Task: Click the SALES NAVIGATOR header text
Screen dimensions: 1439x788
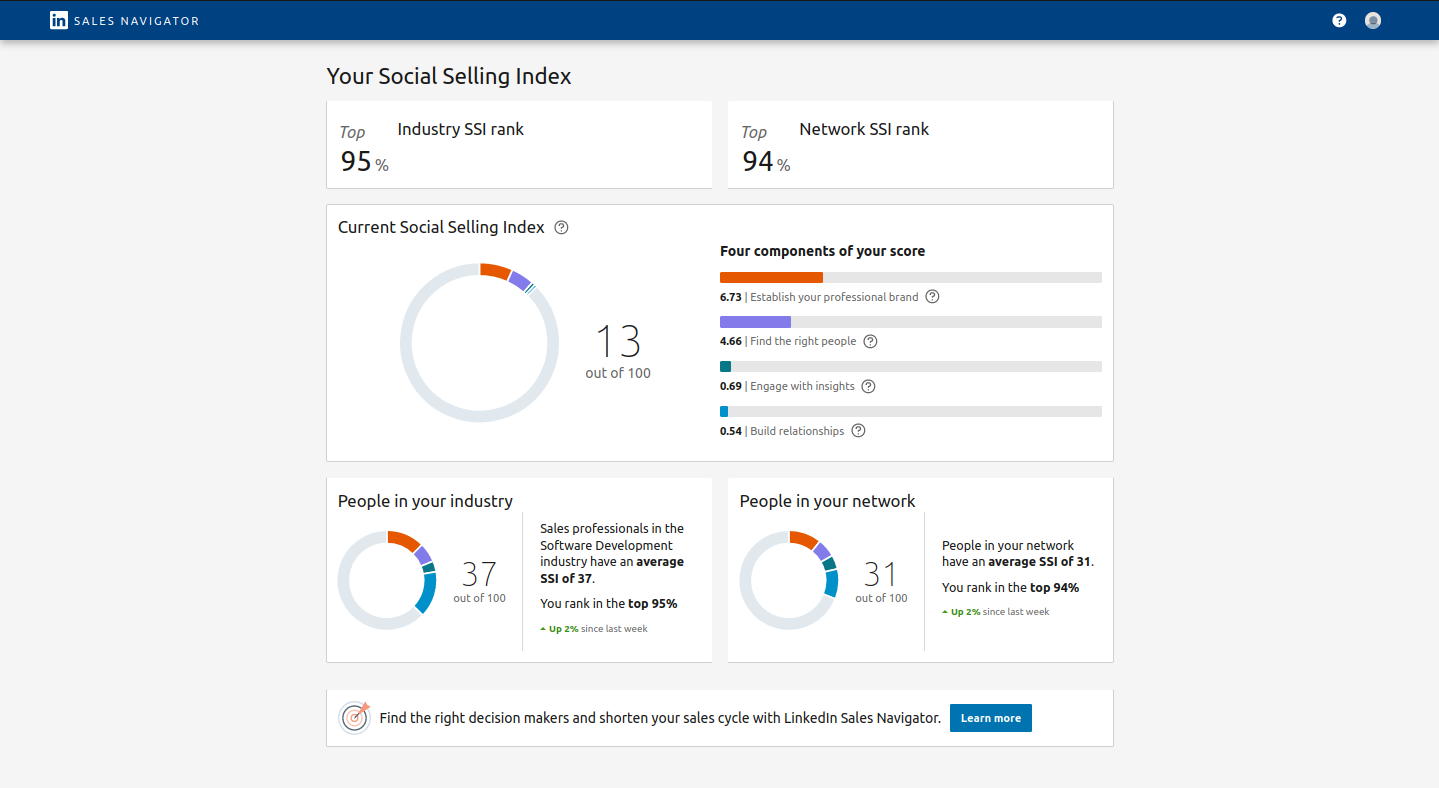Action: point(137,21)
